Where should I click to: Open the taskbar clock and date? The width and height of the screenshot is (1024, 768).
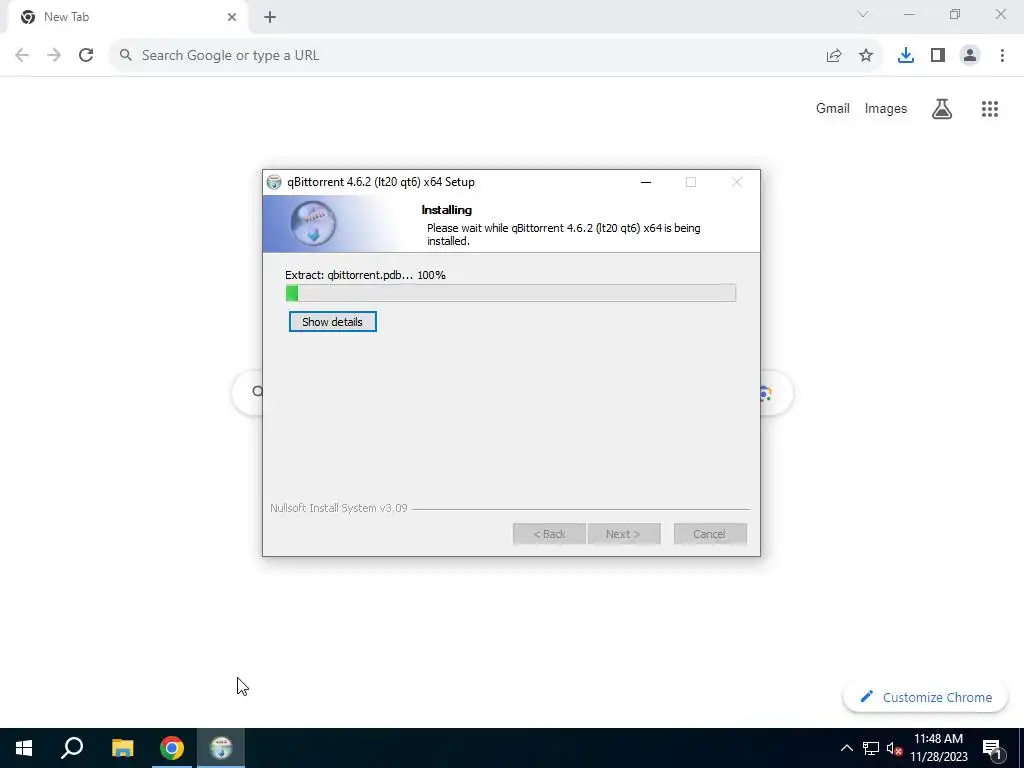tap(938, 748)
